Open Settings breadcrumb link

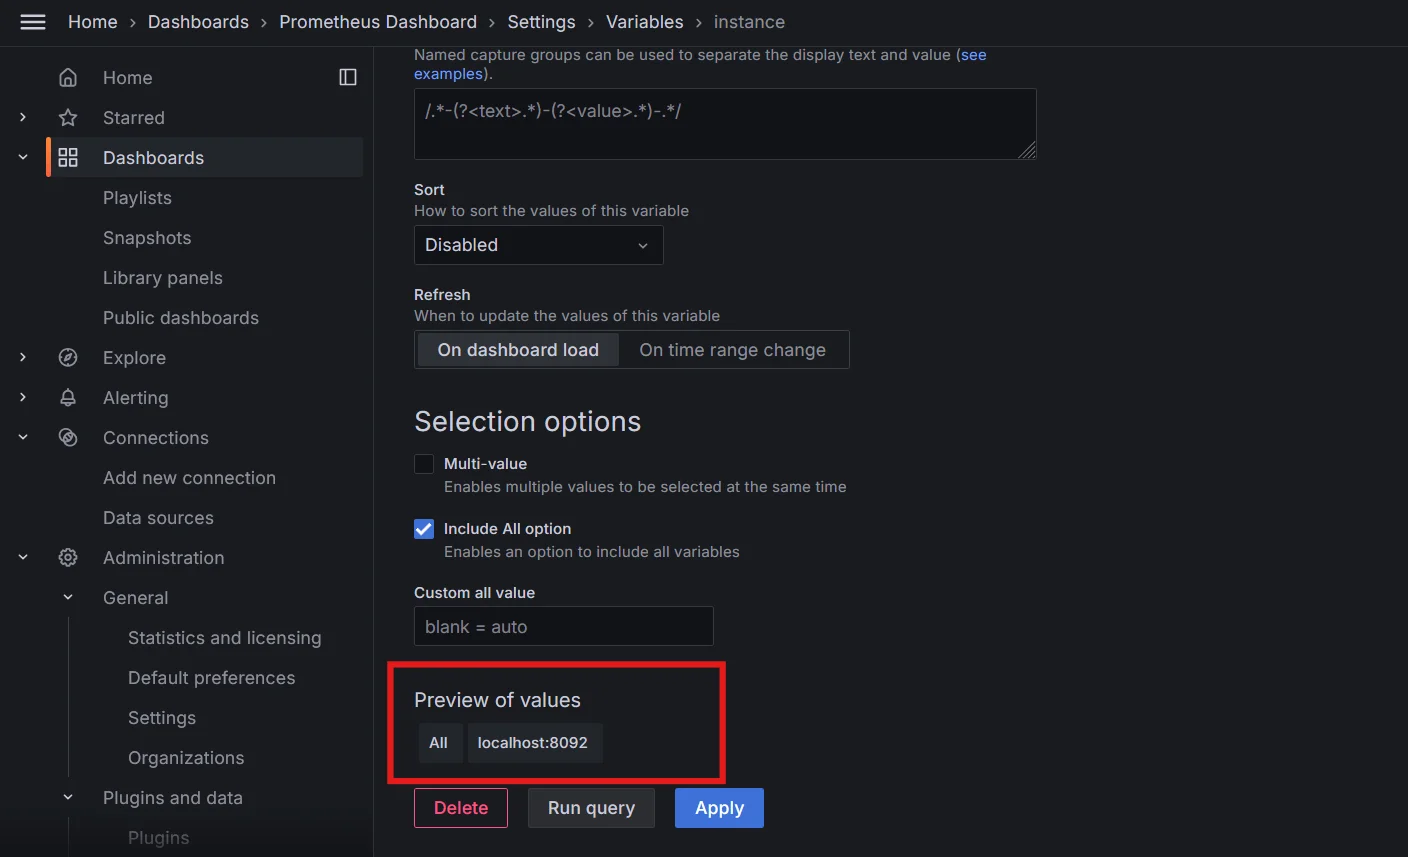click(541, 22)
